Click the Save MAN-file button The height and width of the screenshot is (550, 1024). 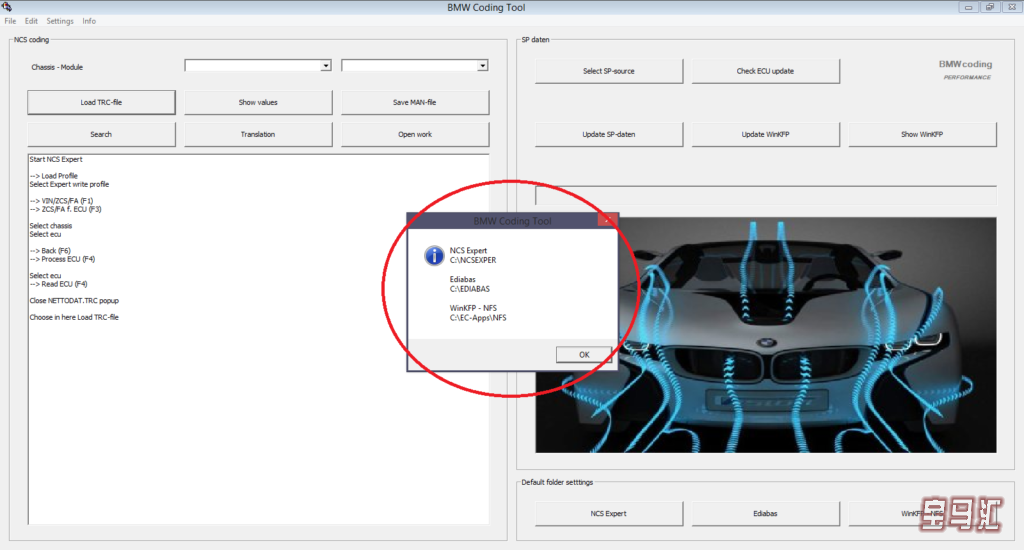[x=415, y=103]
